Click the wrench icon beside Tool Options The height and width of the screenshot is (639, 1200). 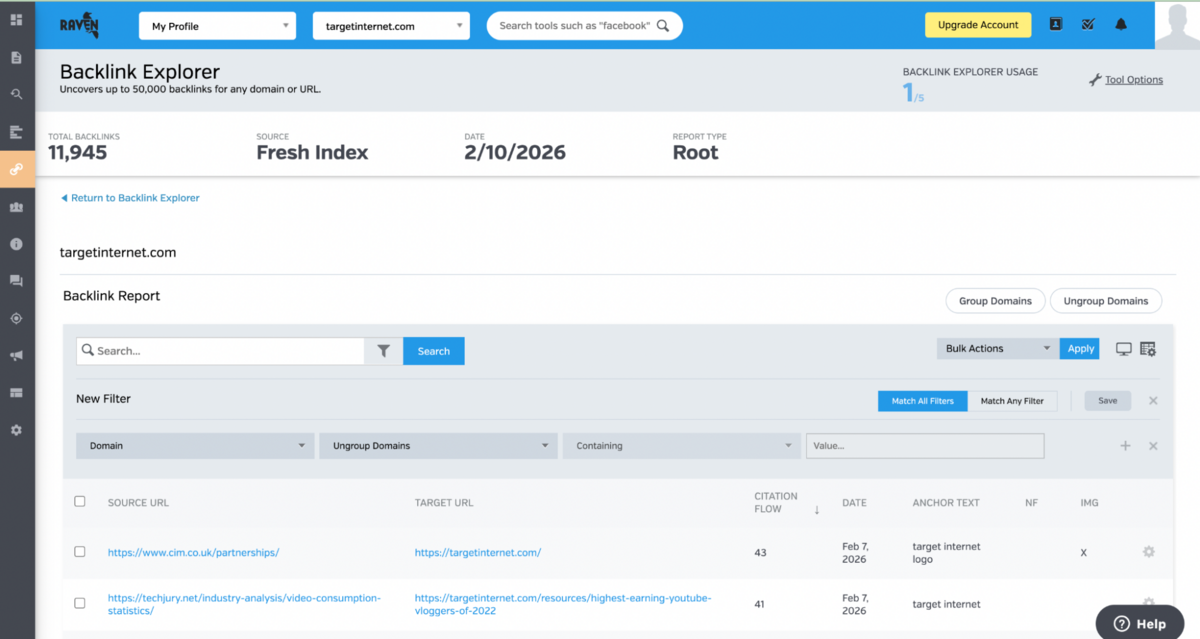point(1094,80)
